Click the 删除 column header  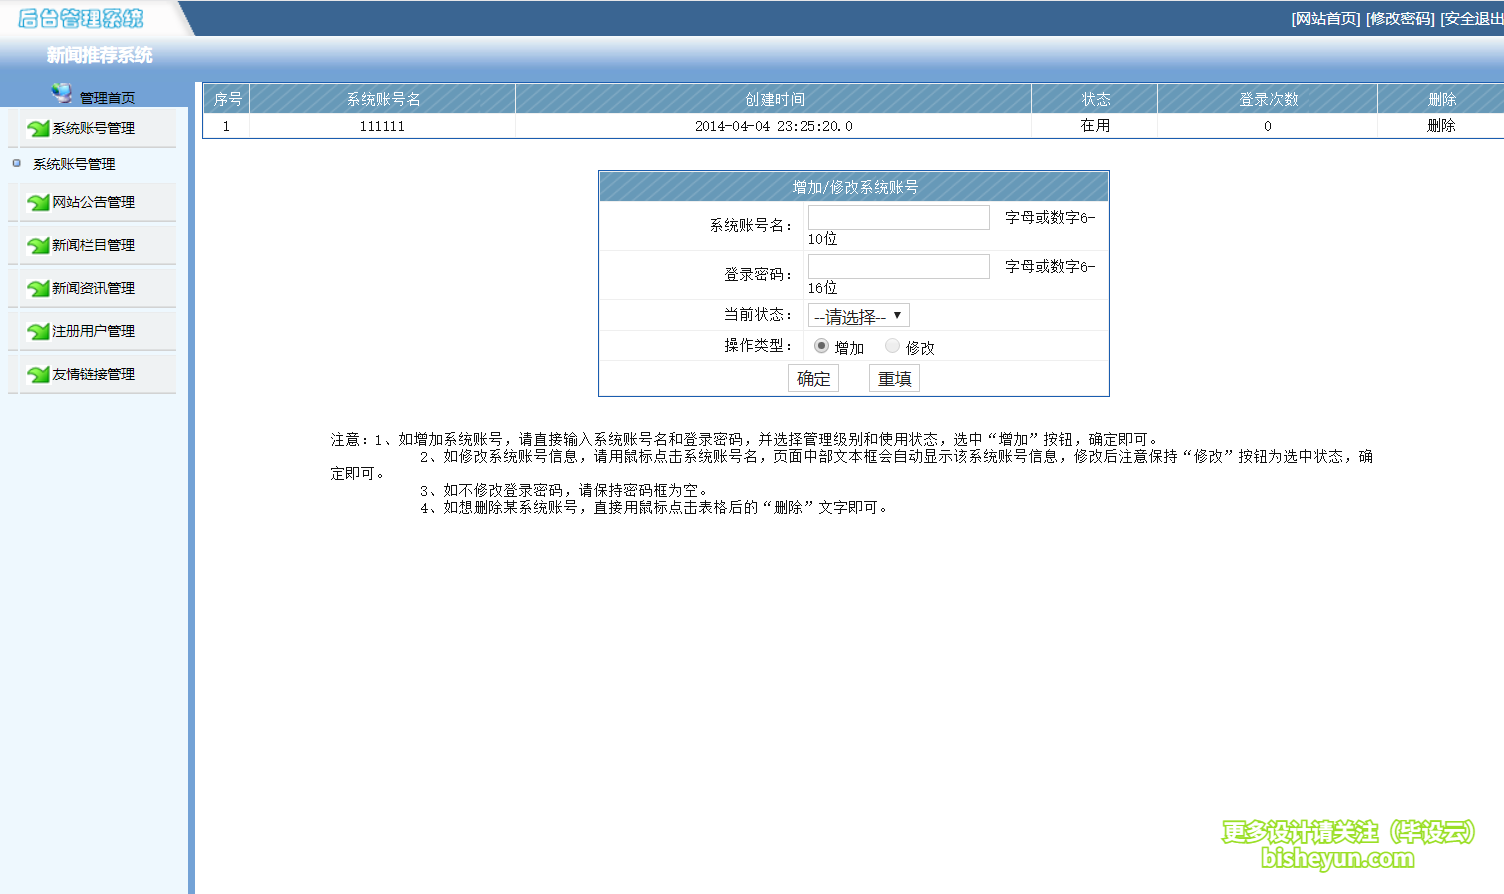point(1441,99)
